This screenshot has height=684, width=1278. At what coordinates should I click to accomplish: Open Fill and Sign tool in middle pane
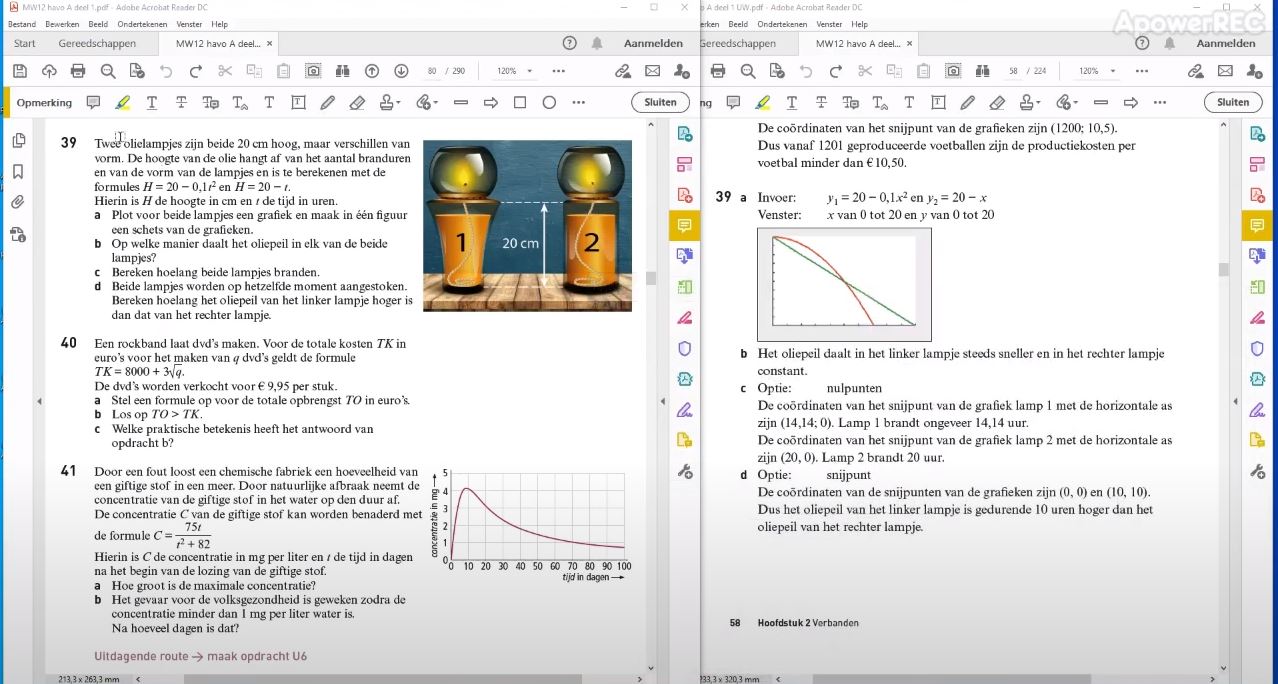[x=685, y=410]
